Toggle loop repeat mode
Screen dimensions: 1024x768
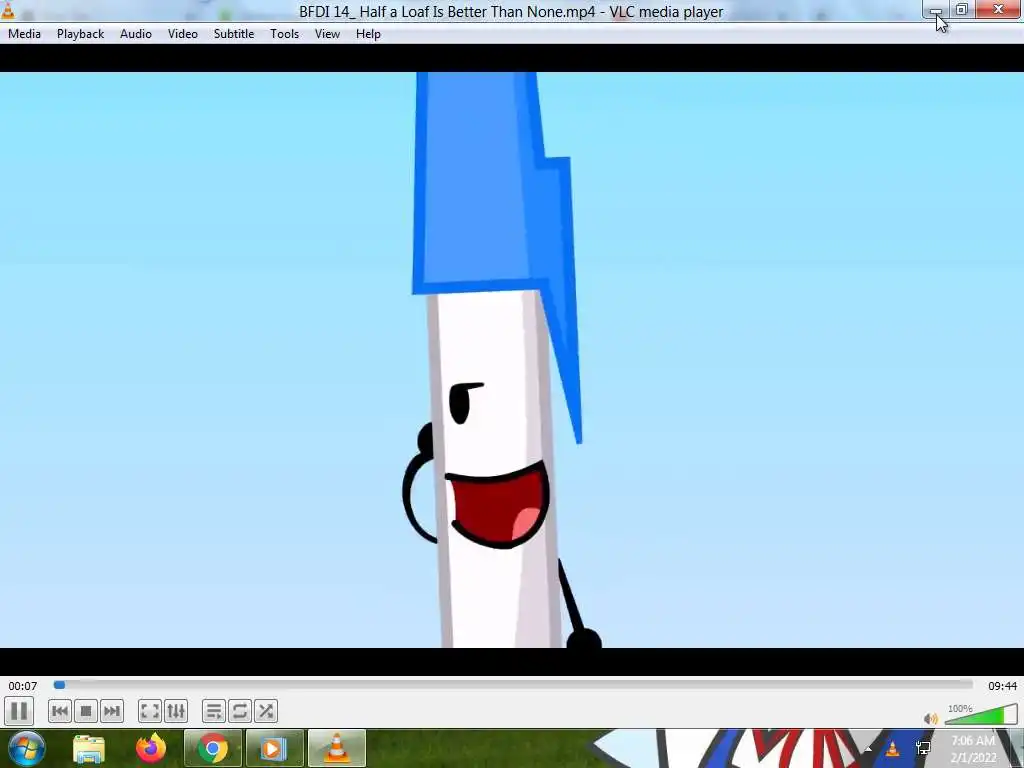click(x=240, y=711)
